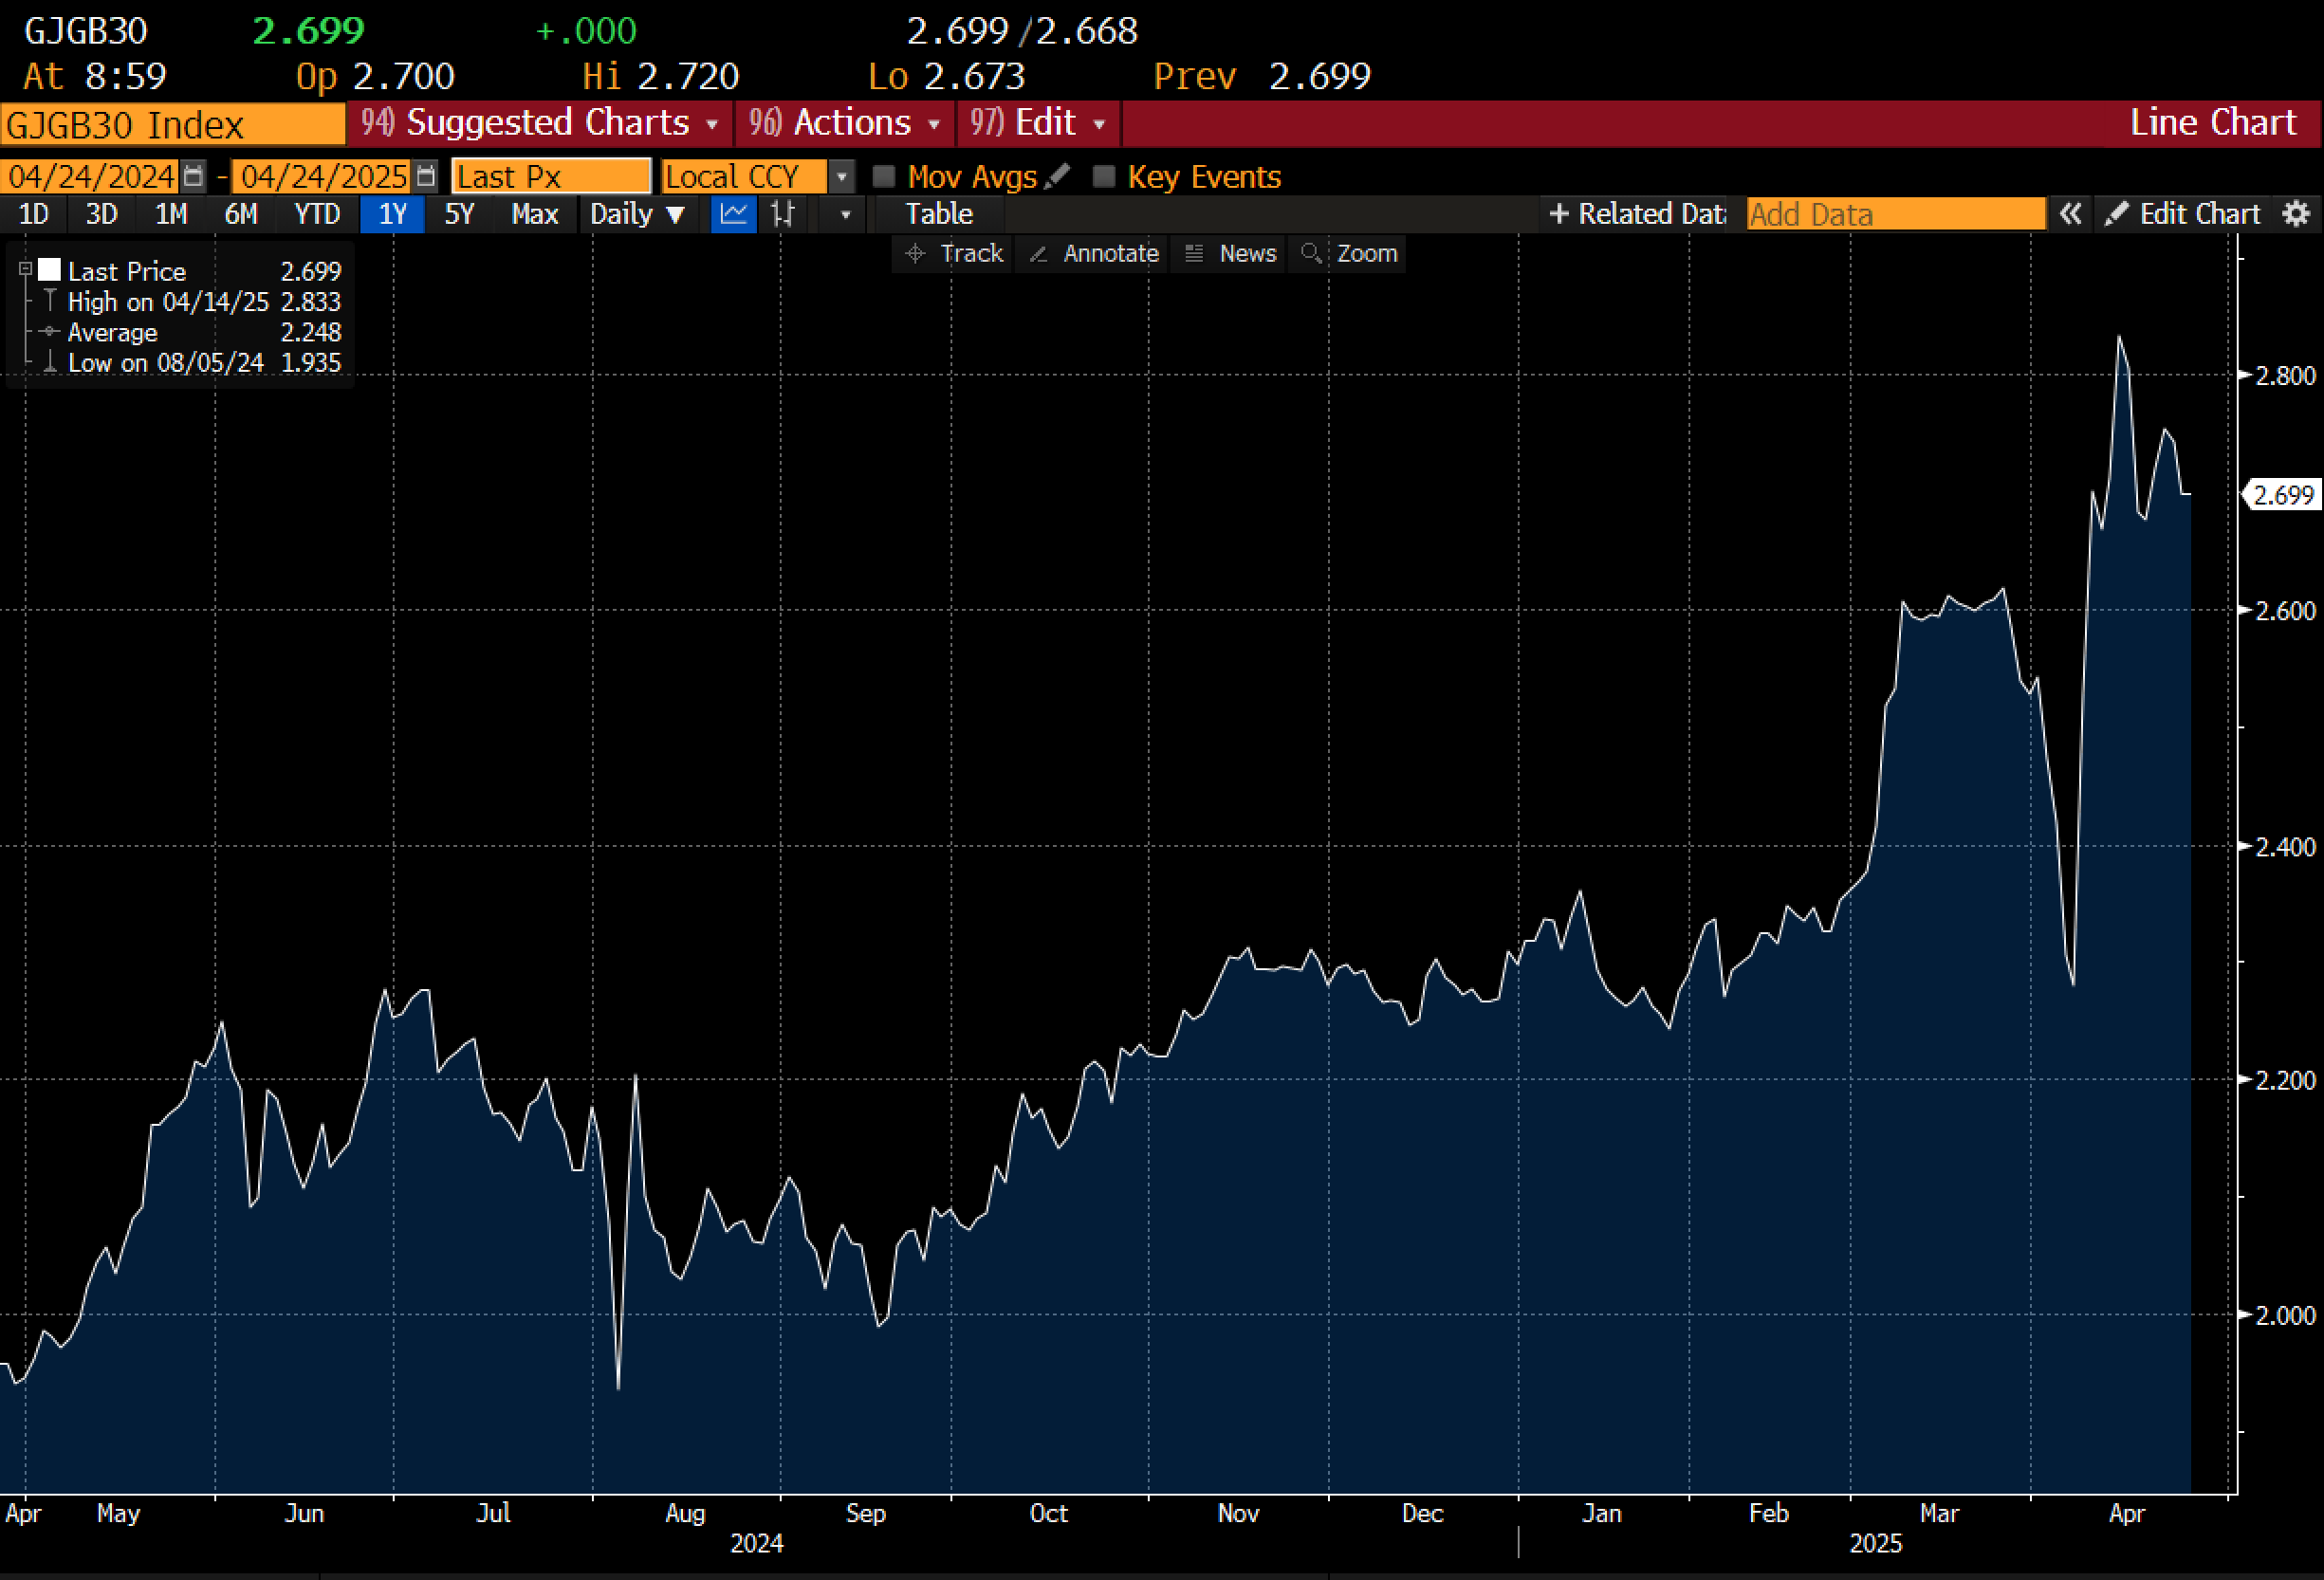This screenshot has width=2324, height=1580.
Task: Click the 2.000 y-axis label
Action: tap(2285, 1316)
